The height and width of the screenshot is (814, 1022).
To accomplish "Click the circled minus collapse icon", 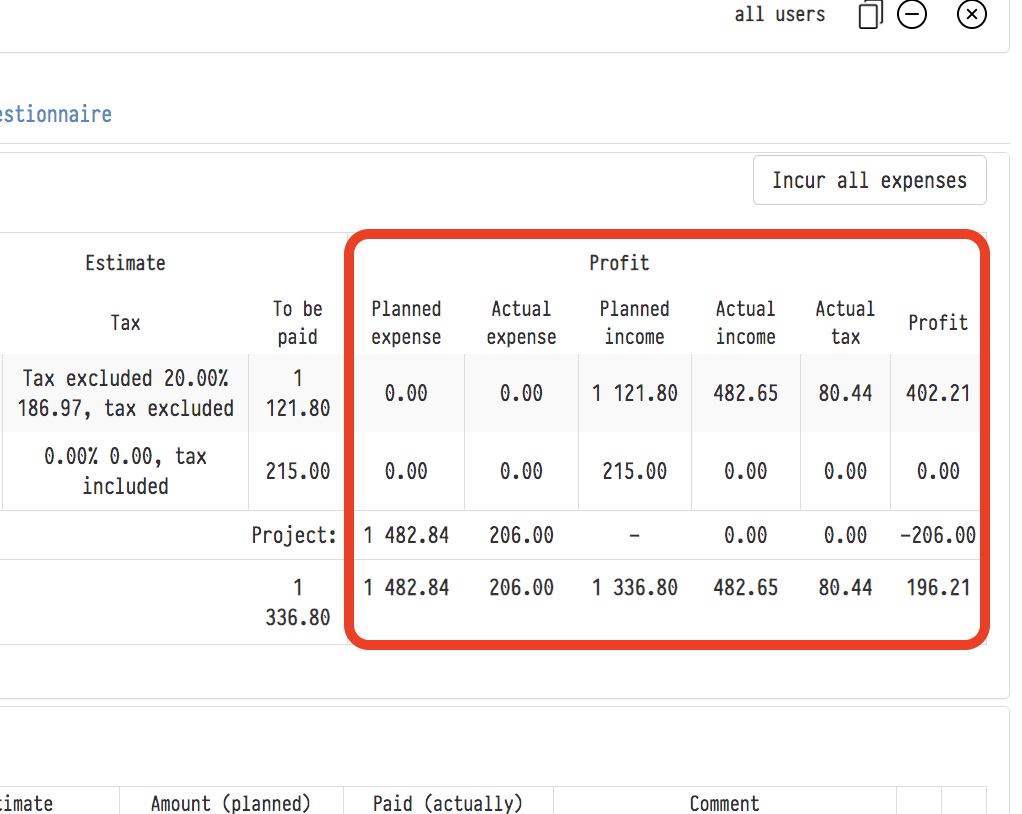I will [912, 15].
